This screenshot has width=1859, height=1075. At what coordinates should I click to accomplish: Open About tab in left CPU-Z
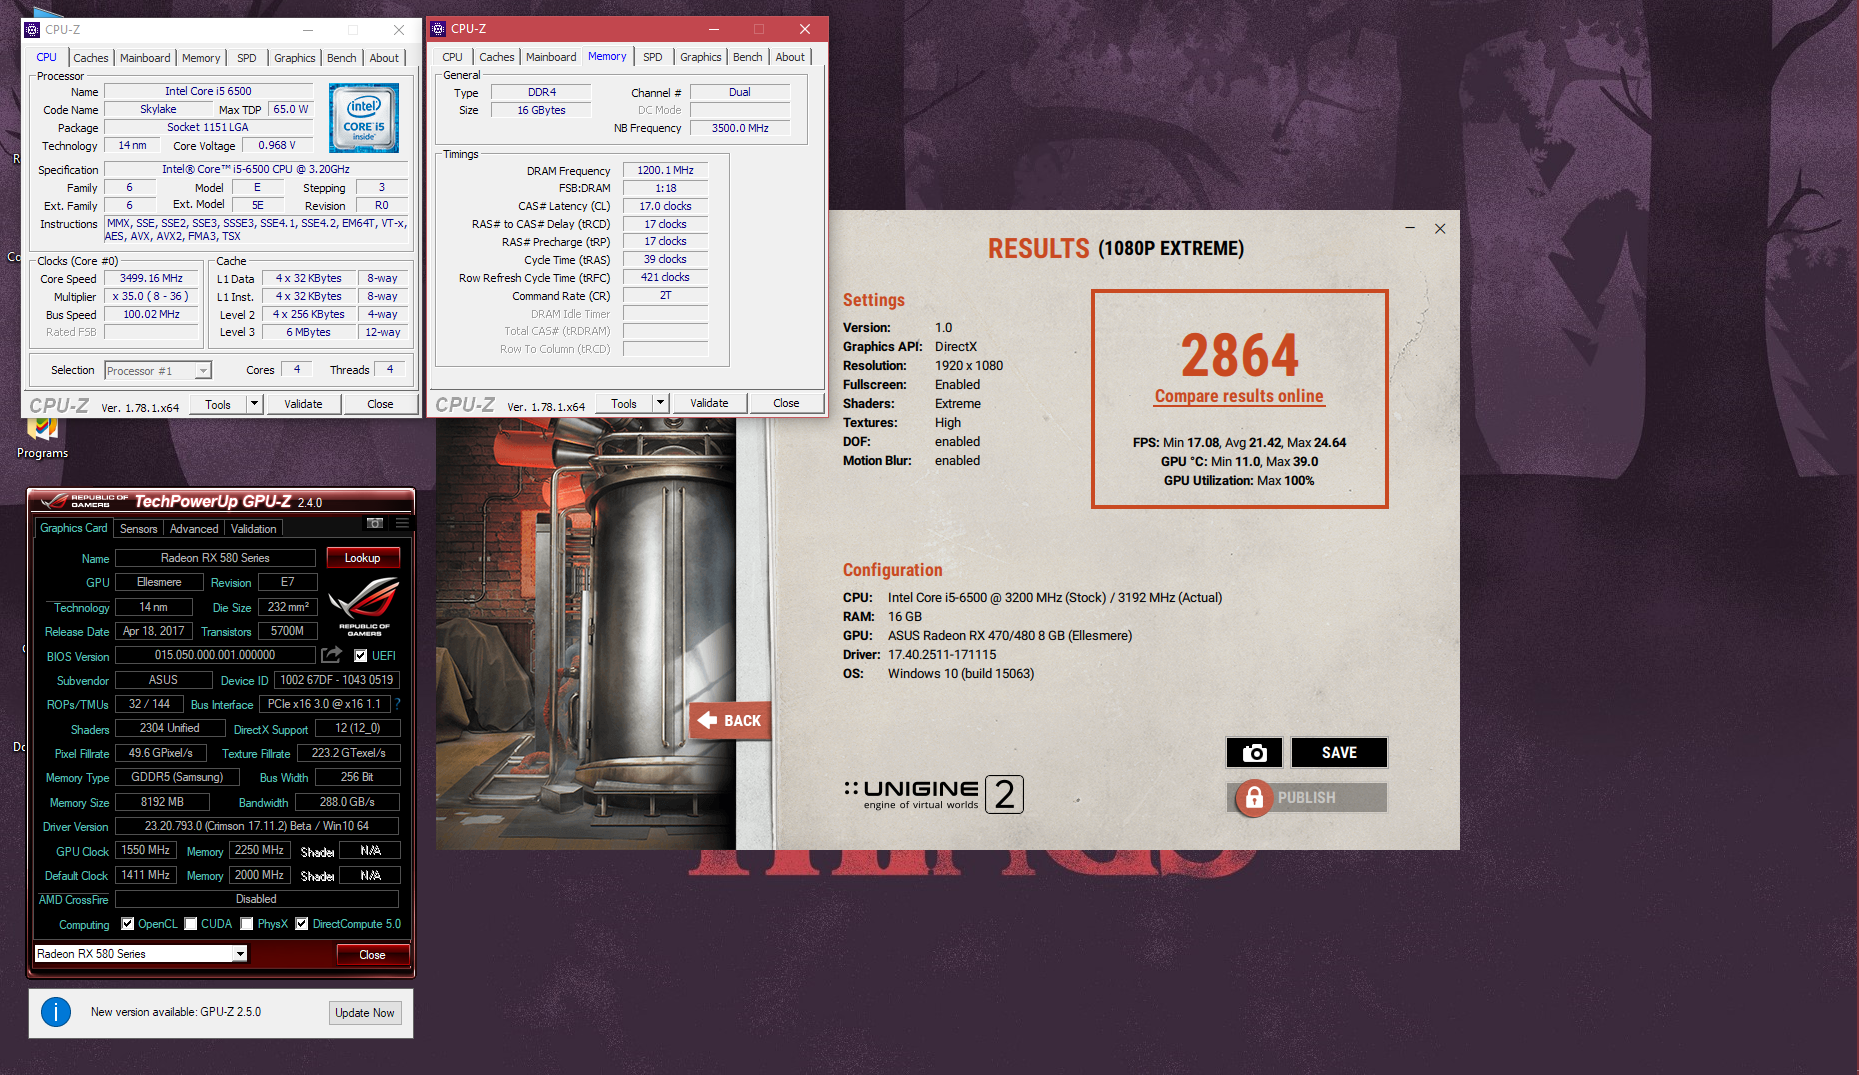pyautogui.click(x=384, y=58)
